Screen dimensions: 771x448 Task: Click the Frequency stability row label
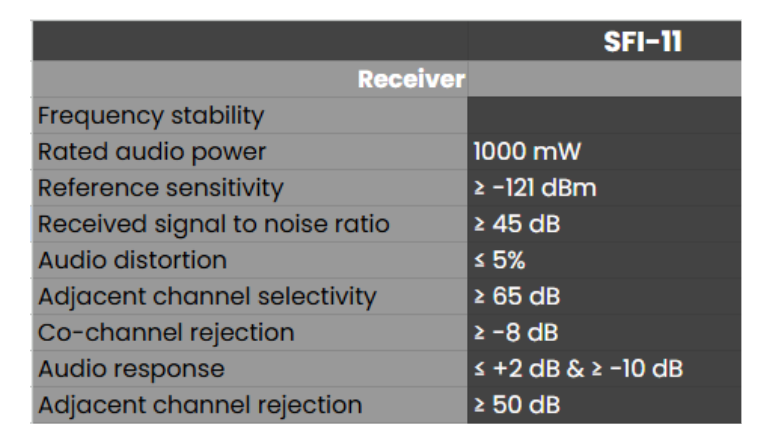[x=151, y=115]
